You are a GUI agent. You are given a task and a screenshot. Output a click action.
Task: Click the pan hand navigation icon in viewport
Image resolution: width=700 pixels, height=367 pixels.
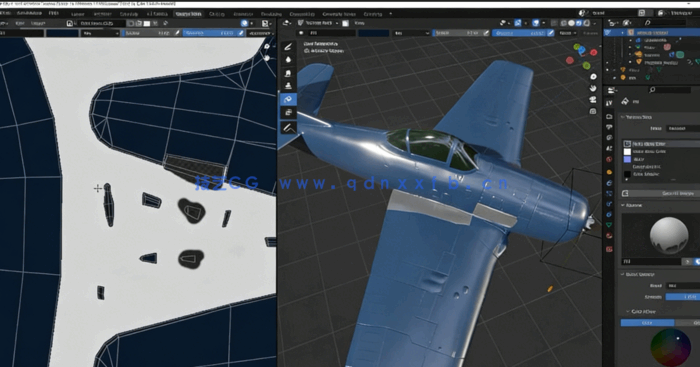pos(593,88)
